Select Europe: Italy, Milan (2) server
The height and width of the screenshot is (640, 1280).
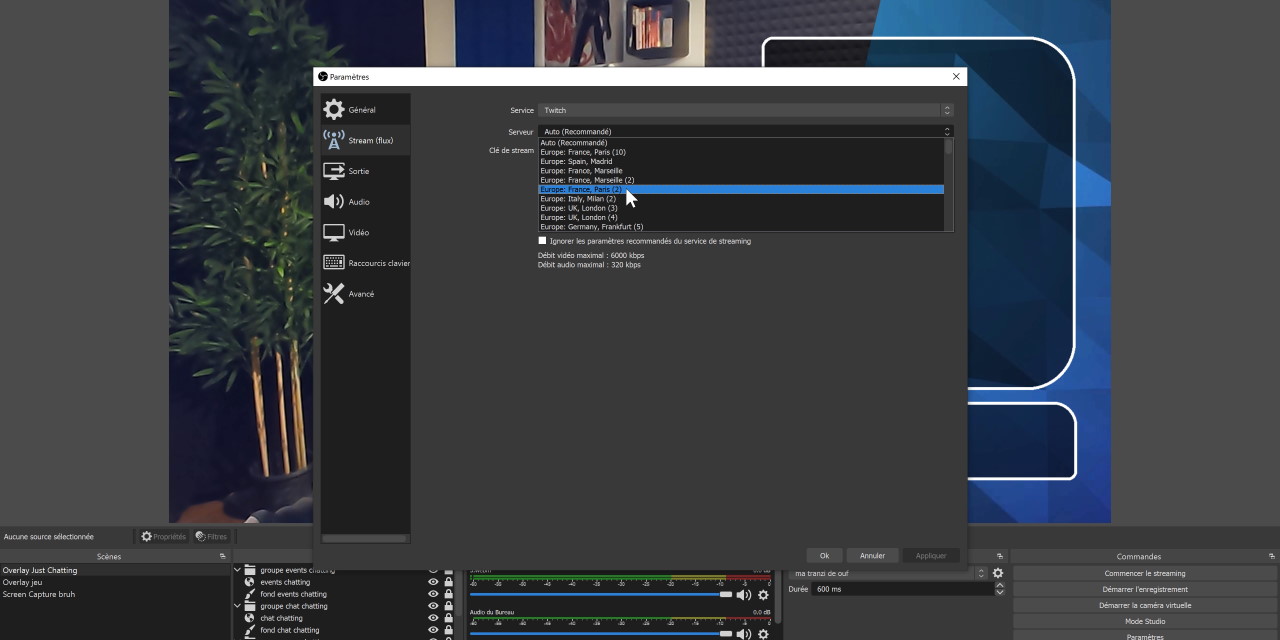click(578, 199)
